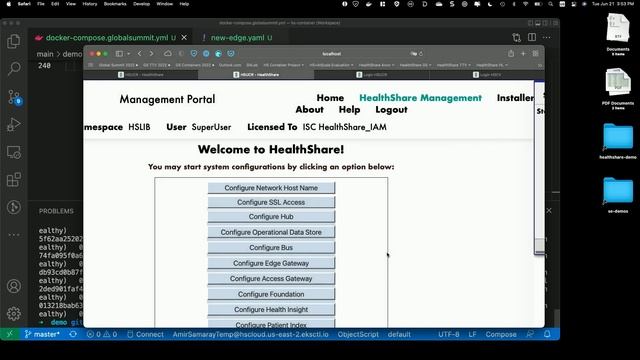The image size is (640, 360).
Task: Select the PROBLEMS panel tab
Action: click(x=56, y=211)
